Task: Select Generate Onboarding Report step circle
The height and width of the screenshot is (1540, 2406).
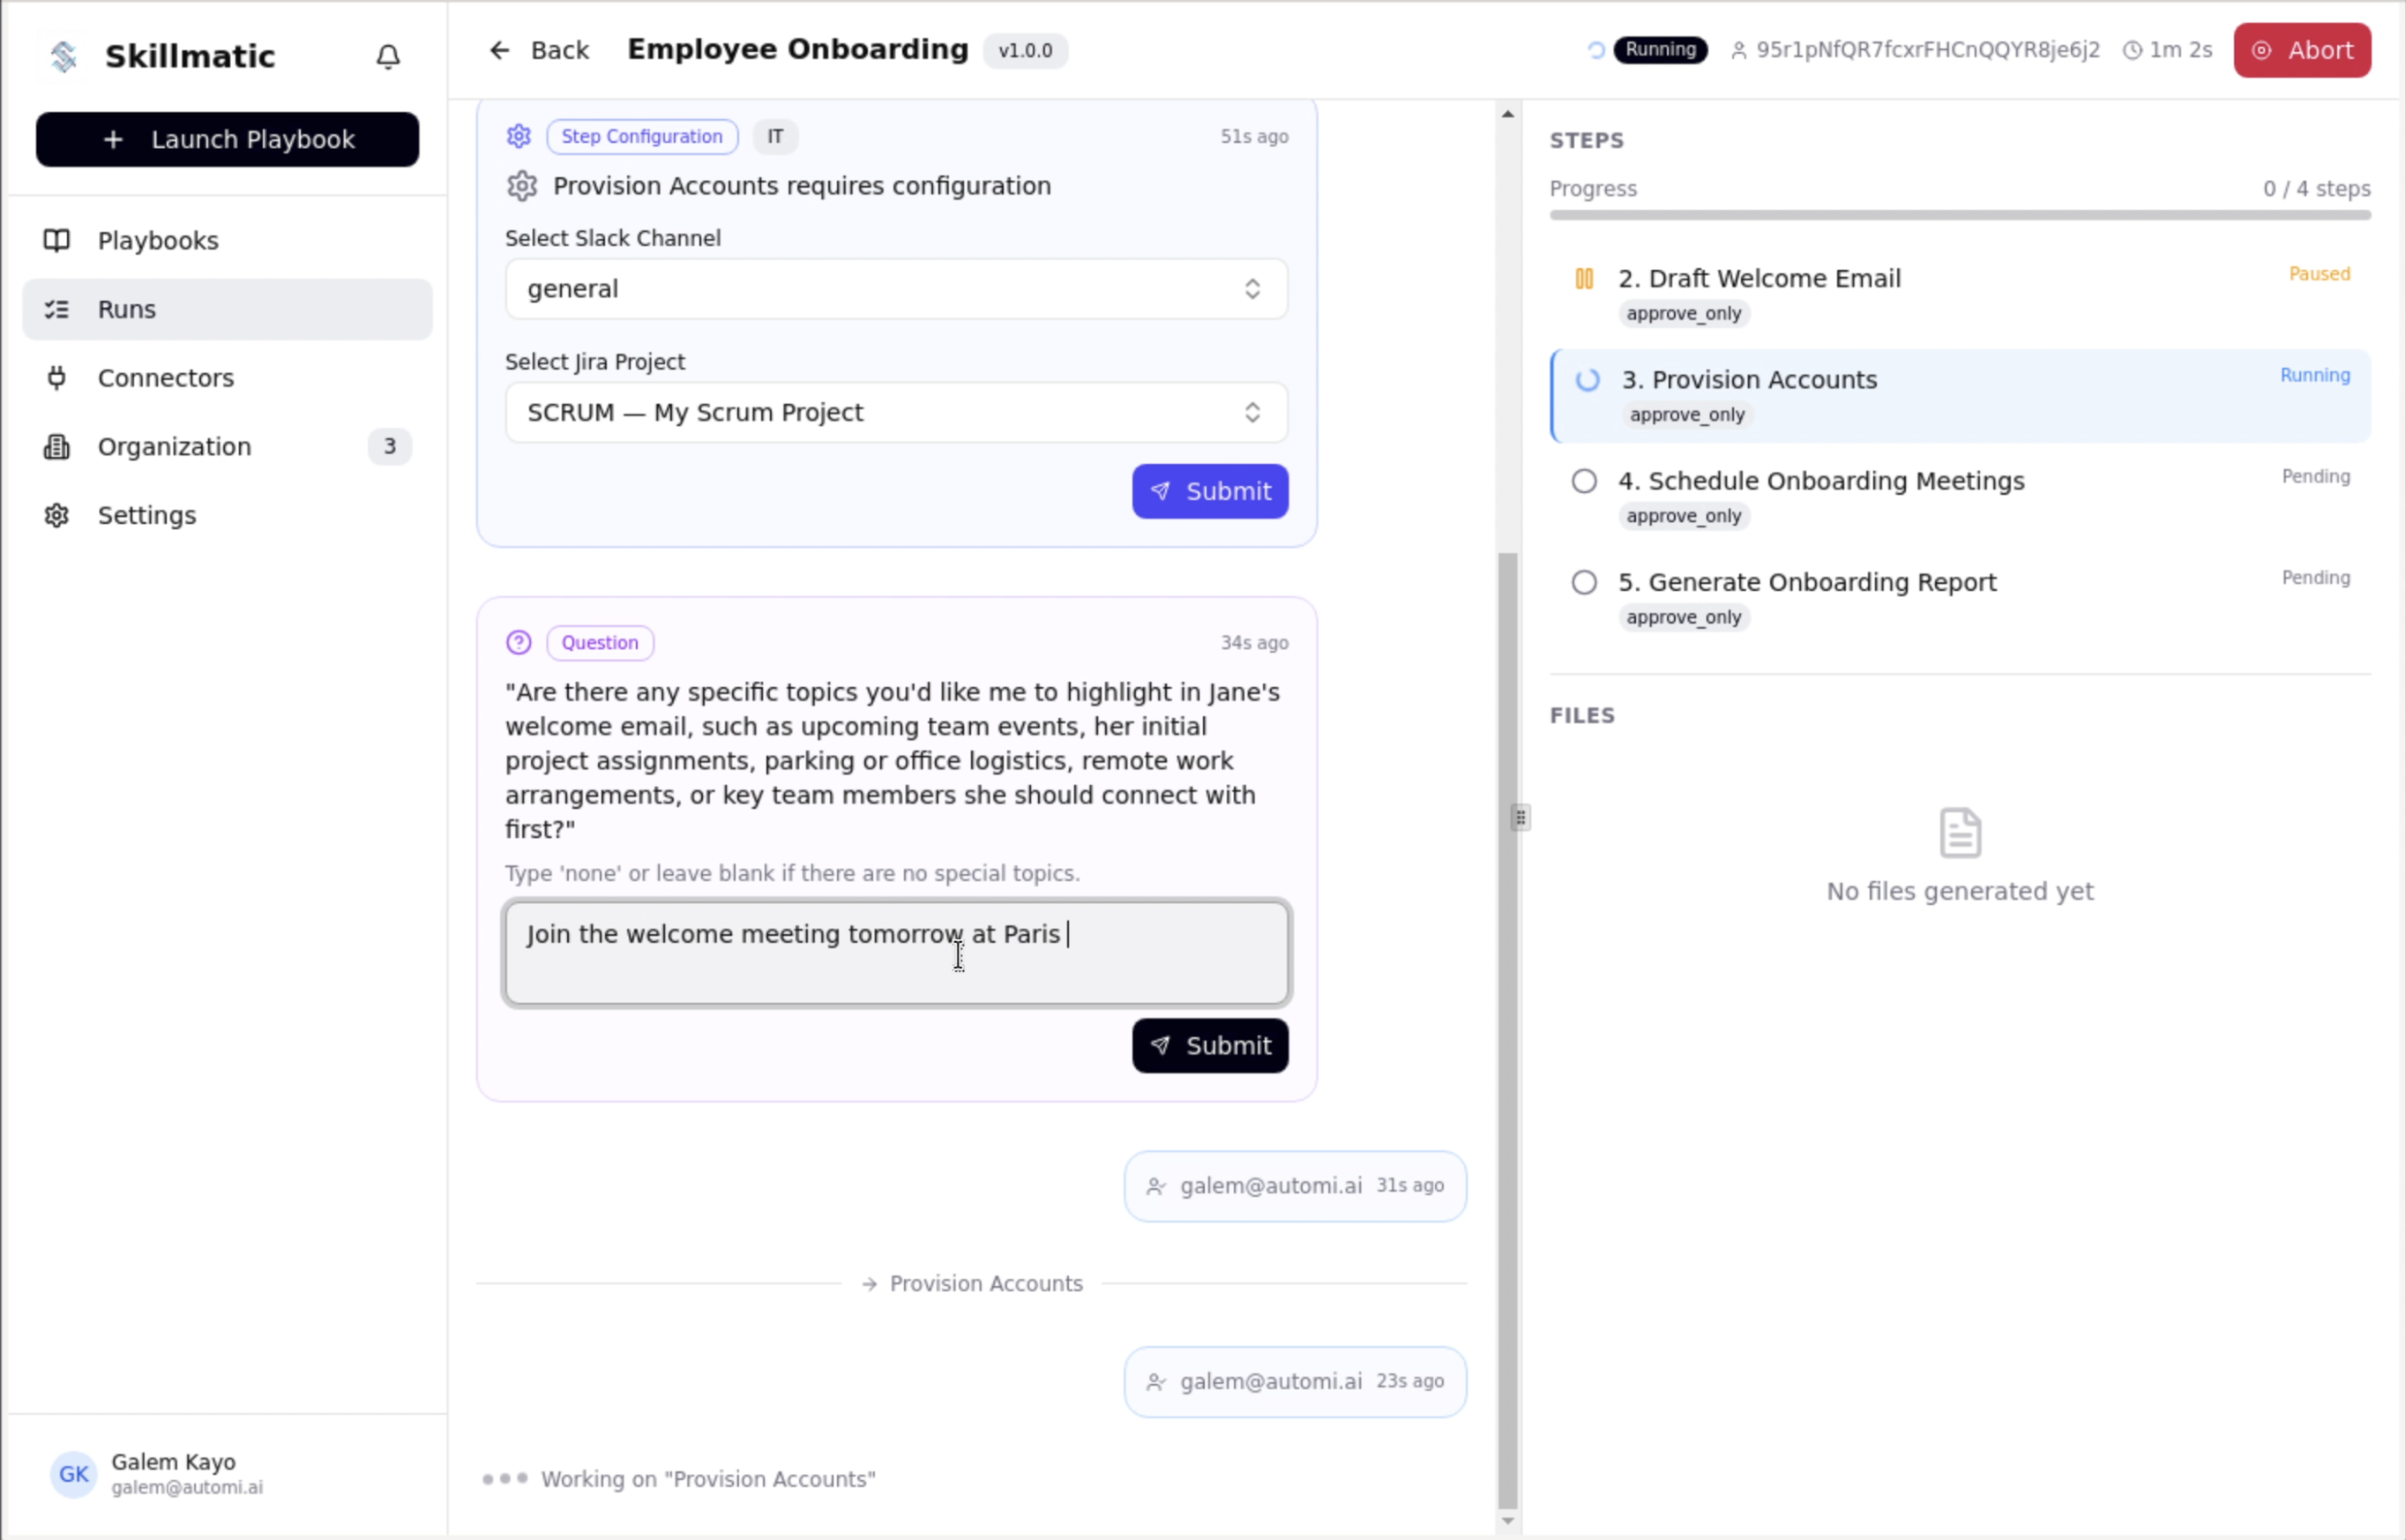Action: tap(1584, 582)
